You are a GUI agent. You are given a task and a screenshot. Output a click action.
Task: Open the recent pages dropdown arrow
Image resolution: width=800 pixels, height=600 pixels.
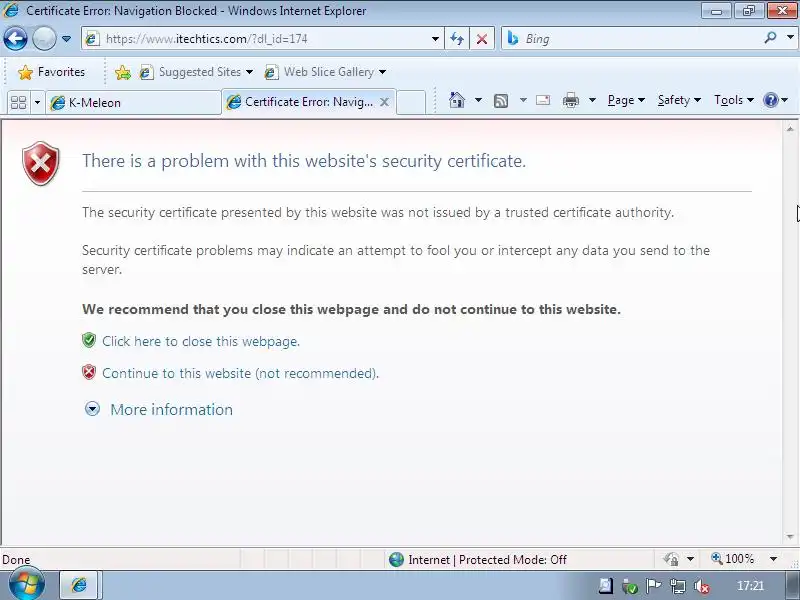tap(66, 39)
